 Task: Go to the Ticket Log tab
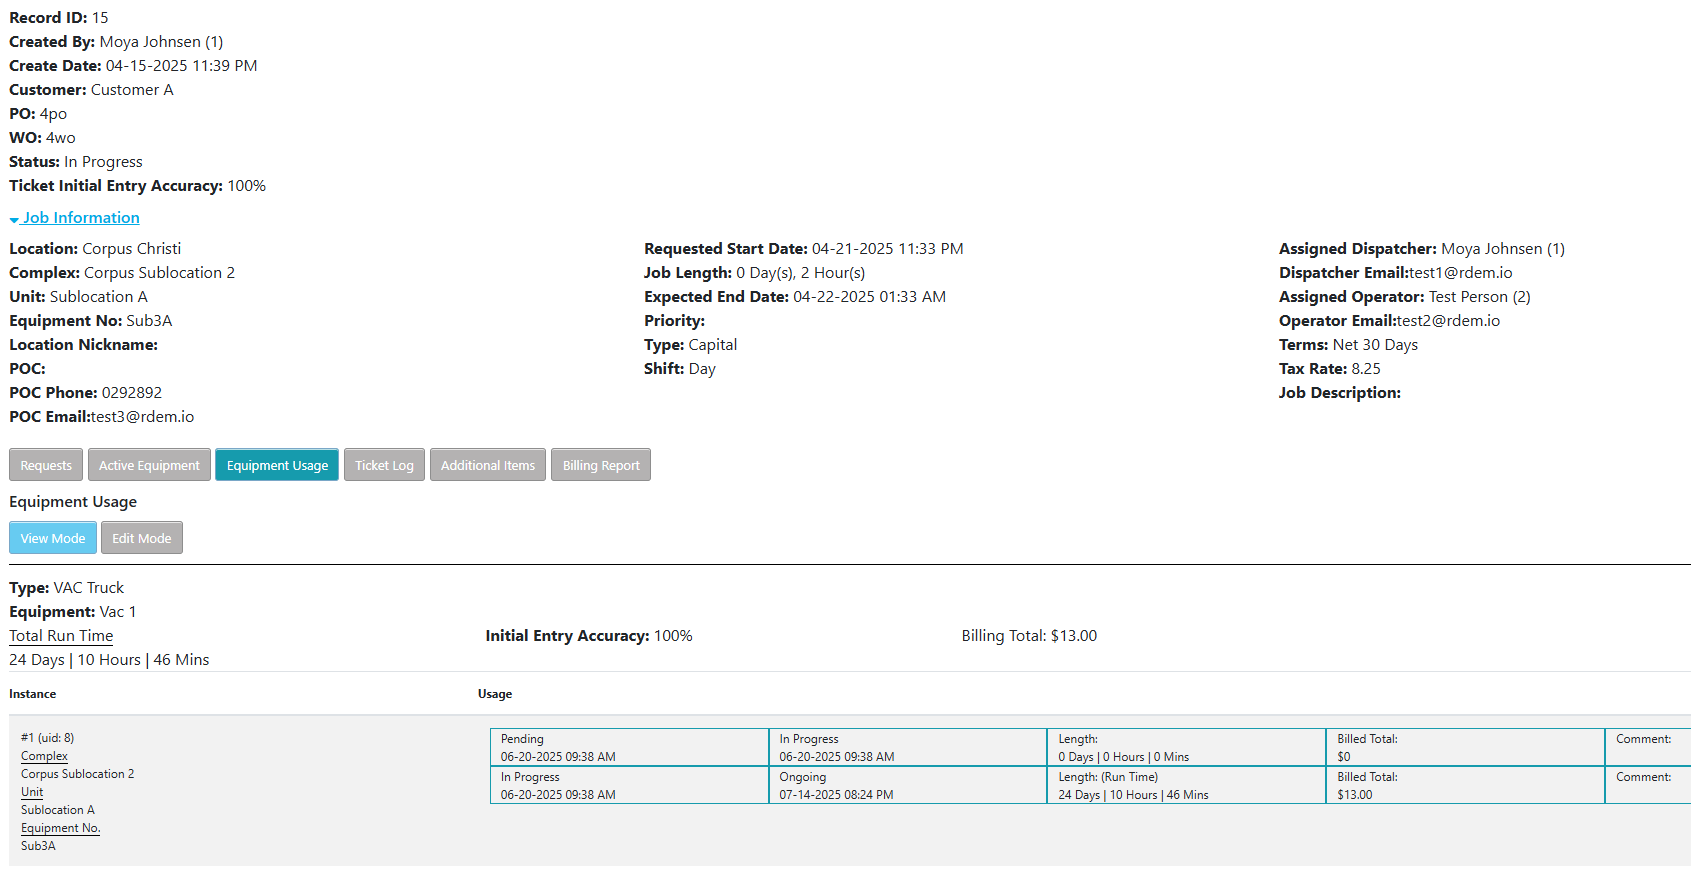pyautogui.click(x=384, y=465)
